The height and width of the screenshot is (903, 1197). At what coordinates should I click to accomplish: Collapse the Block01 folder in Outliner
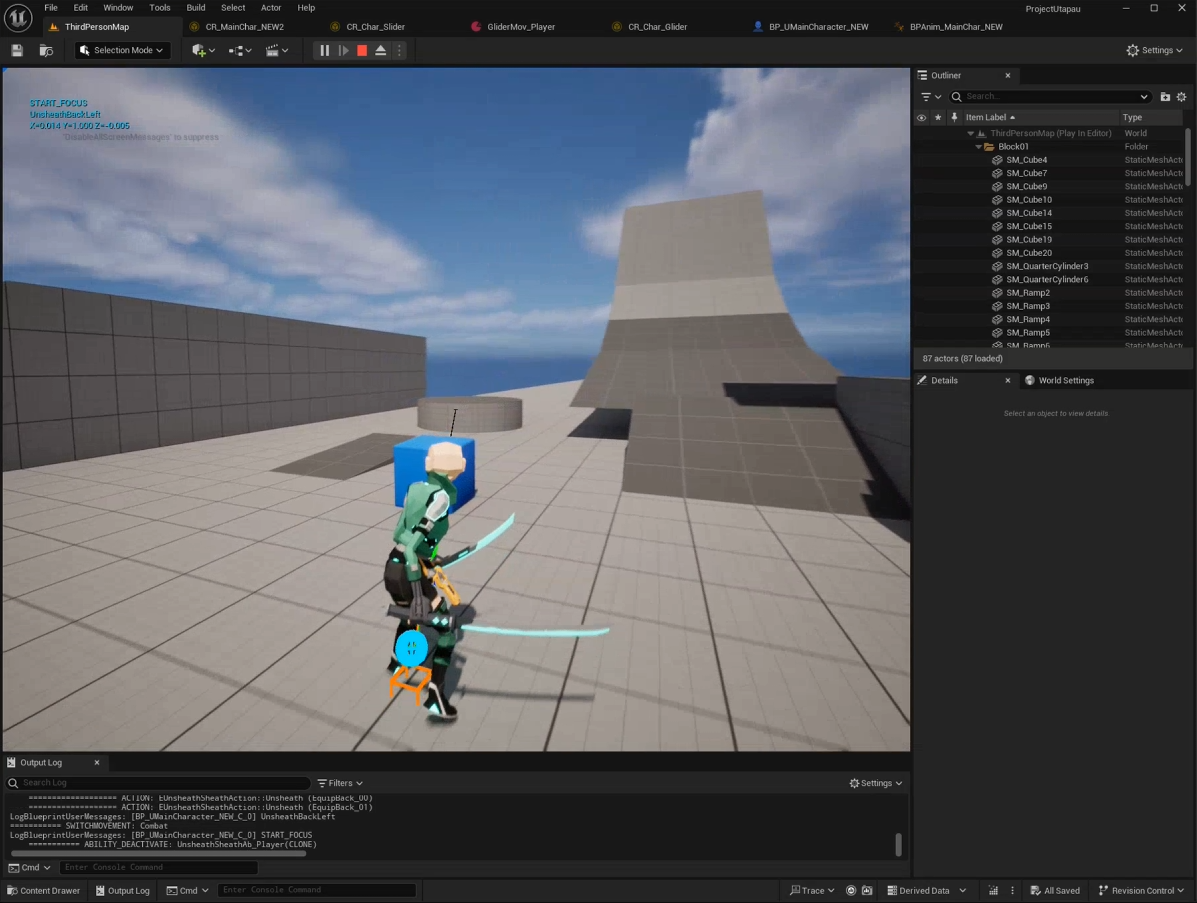[979, 147]
